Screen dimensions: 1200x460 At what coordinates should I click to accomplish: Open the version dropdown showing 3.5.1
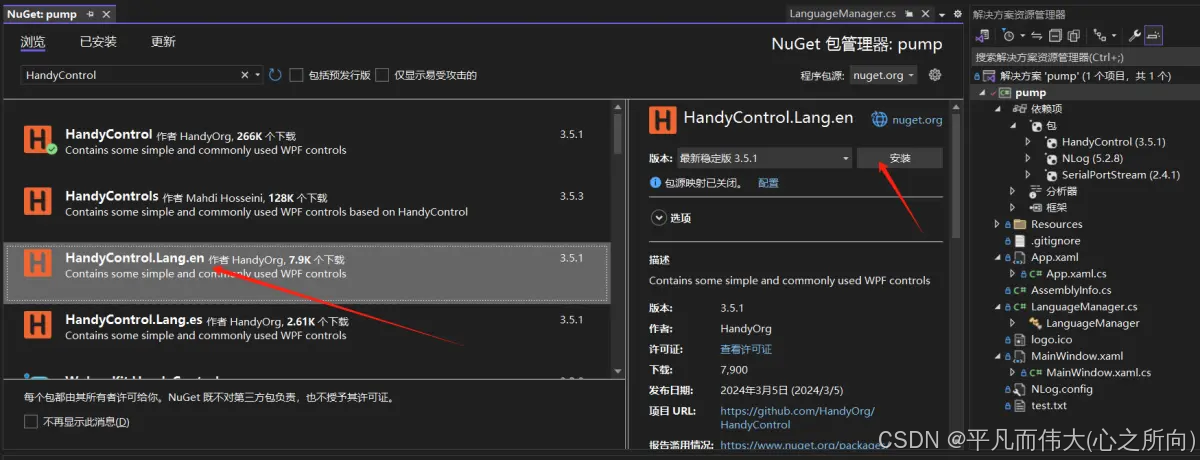pyautogui.click(x=763, y=158)
